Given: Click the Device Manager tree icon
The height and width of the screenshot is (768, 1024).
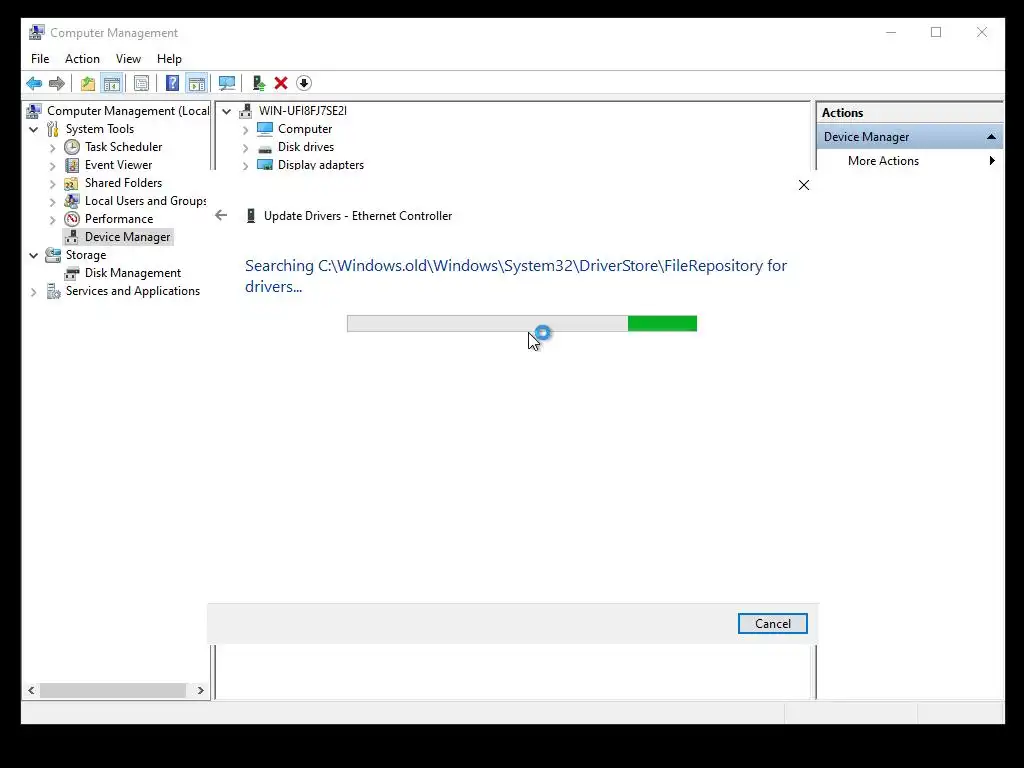Looking at the screenshot, I should click(x=72, y=237).
